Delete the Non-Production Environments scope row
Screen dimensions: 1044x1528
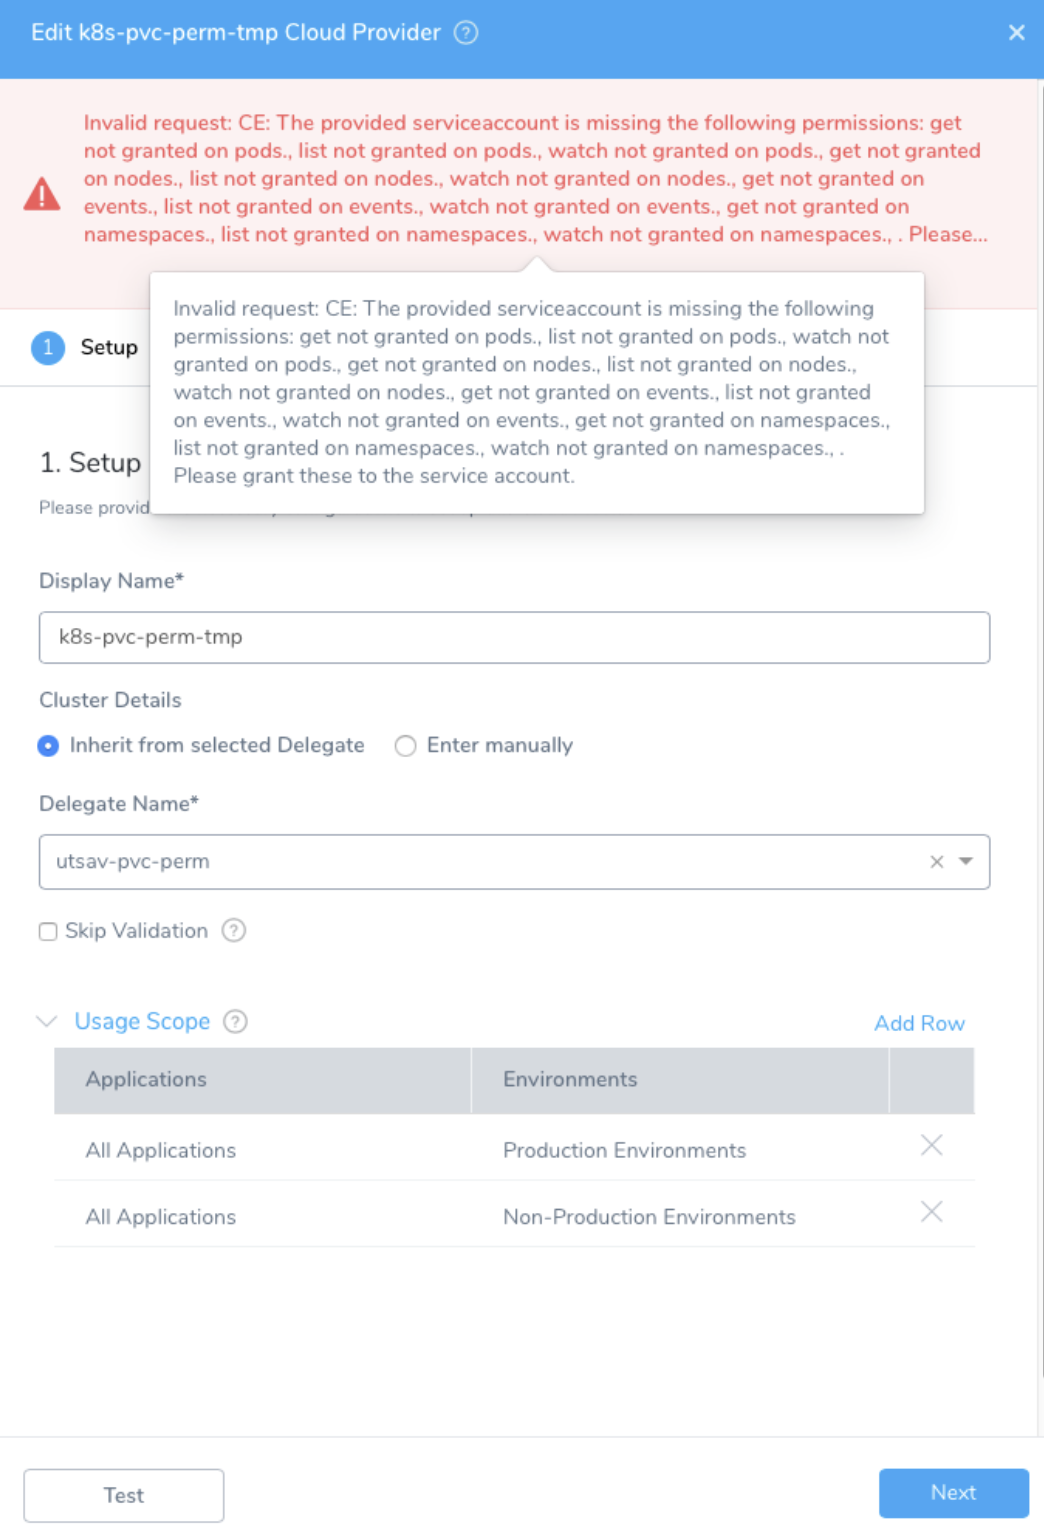(931, 1213)
